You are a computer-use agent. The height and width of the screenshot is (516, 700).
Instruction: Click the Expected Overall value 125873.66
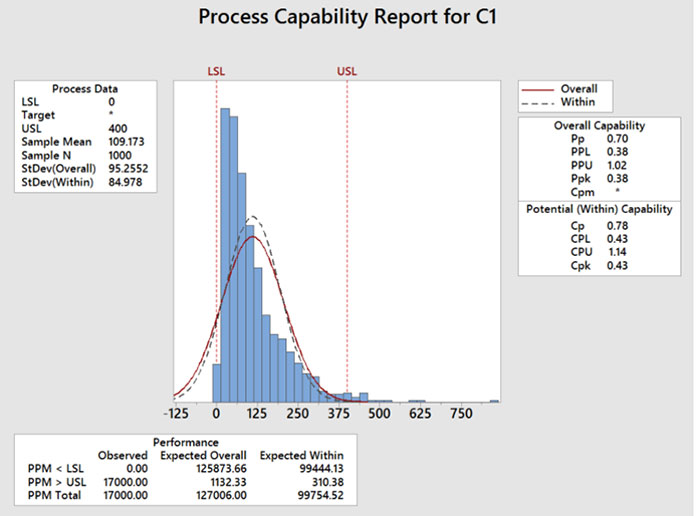pos(221,469)
